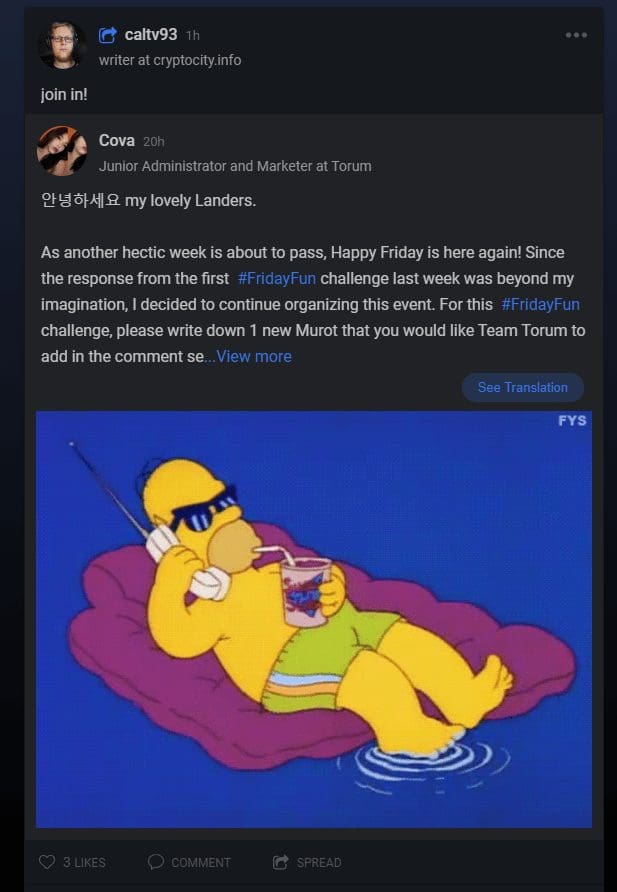The height and width of the screenshot is (892, 617).
Task: Click the See Translation button
Action: 523,387
